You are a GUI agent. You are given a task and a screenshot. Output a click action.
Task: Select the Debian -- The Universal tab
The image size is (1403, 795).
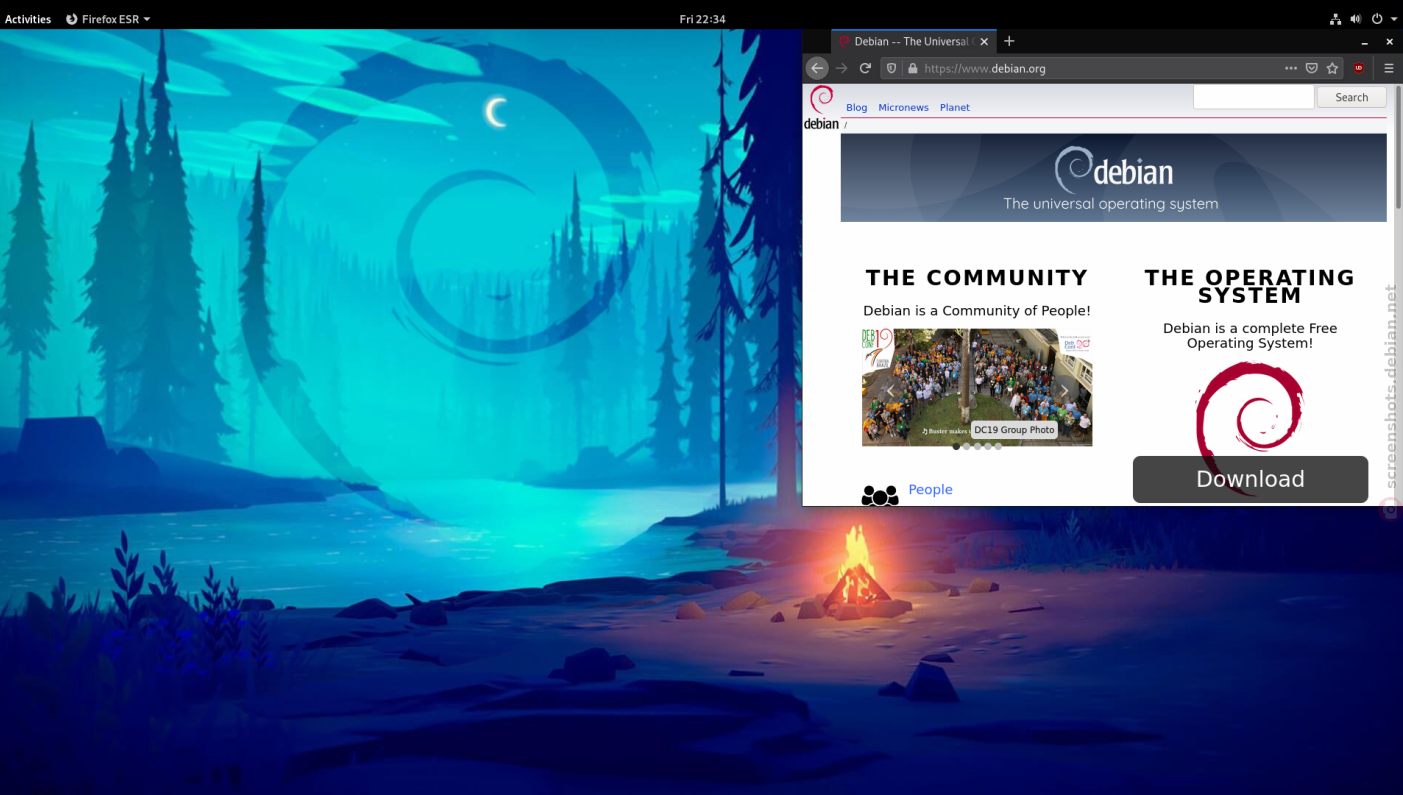tap(914, 42)
